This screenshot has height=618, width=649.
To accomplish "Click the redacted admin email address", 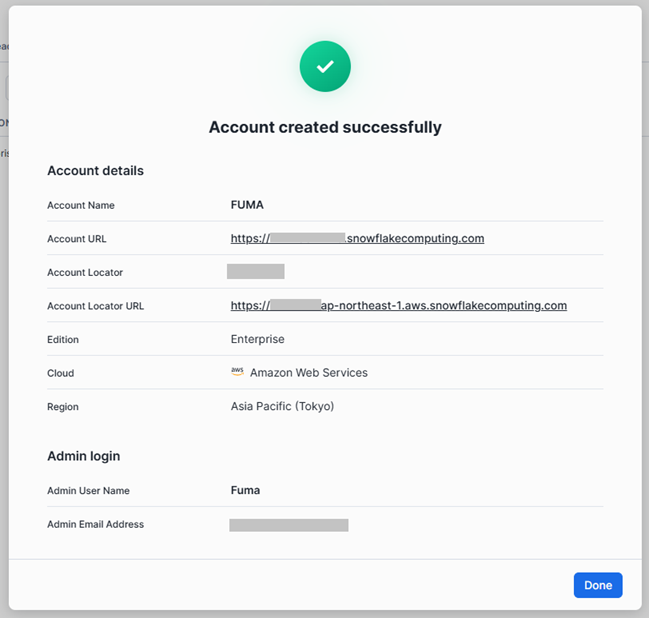I will point(288,525).
